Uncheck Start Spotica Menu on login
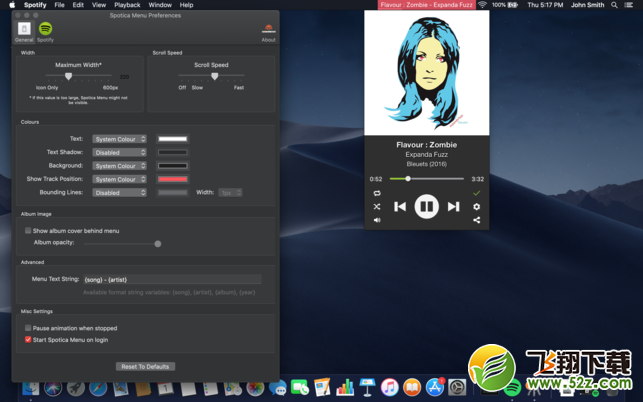 (x=28, y=340)
